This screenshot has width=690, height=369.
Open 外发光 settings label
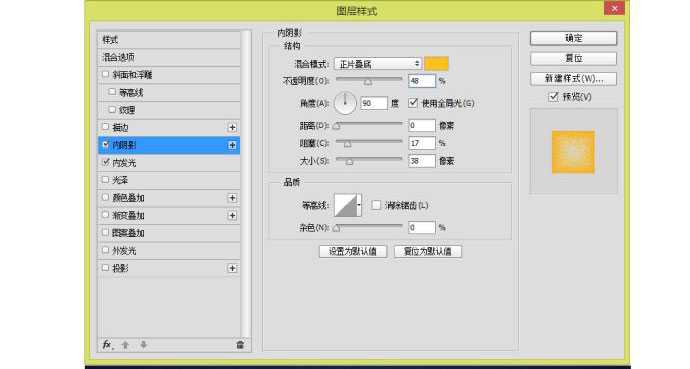124,251
